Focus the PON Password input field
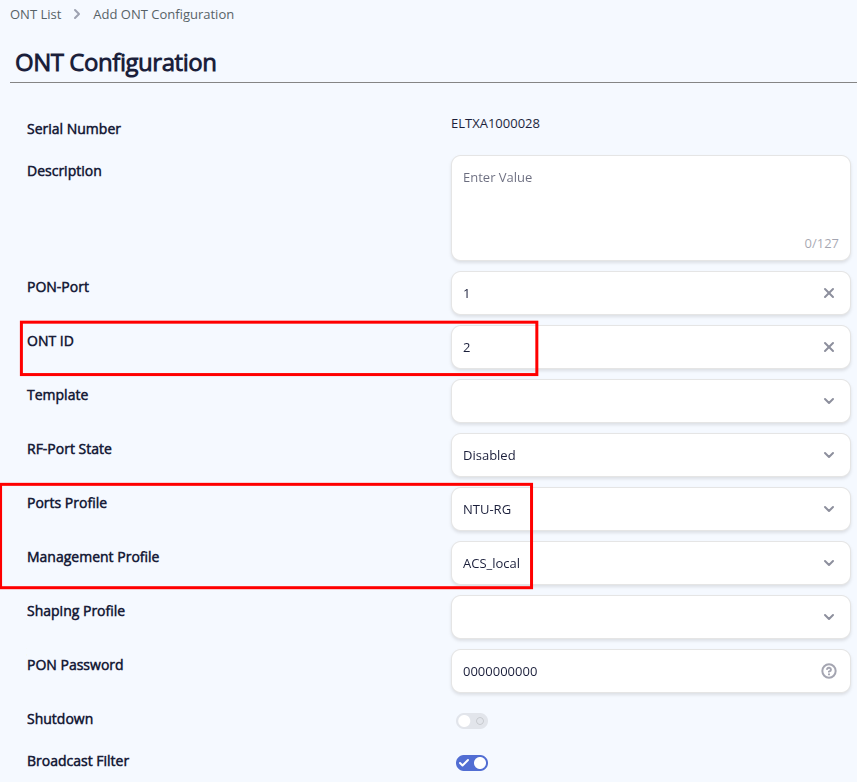 click(630, 671)
